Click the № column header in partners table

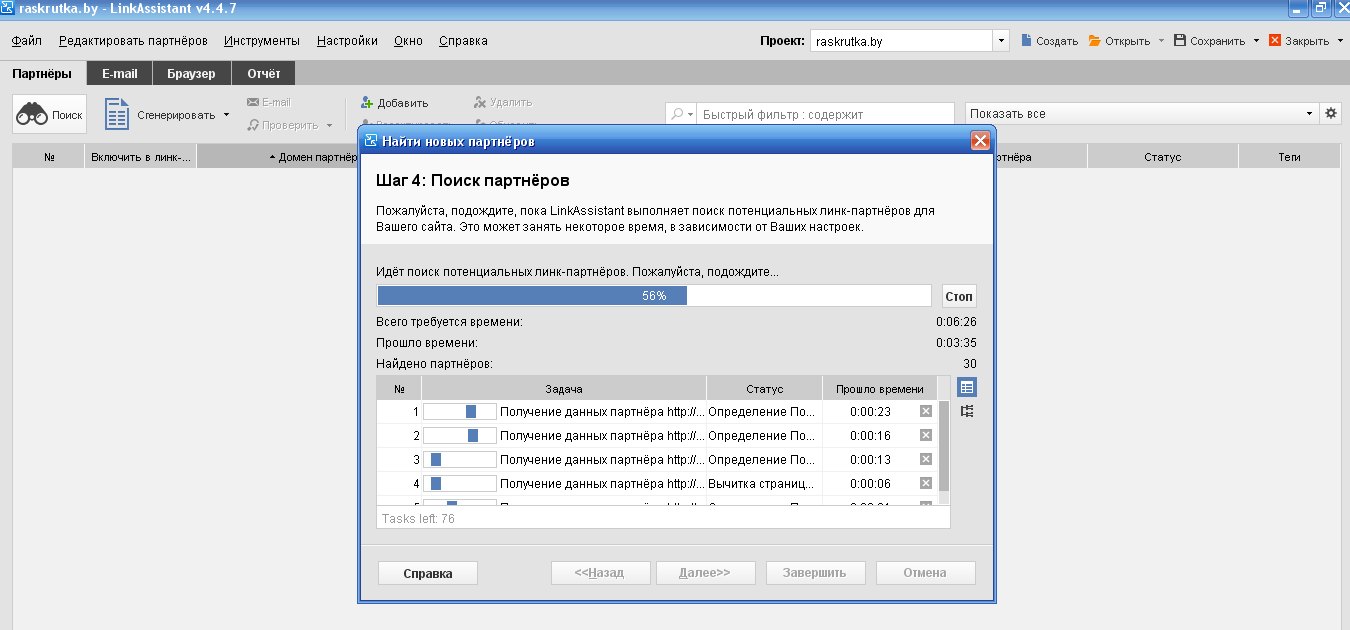[49, 157]
